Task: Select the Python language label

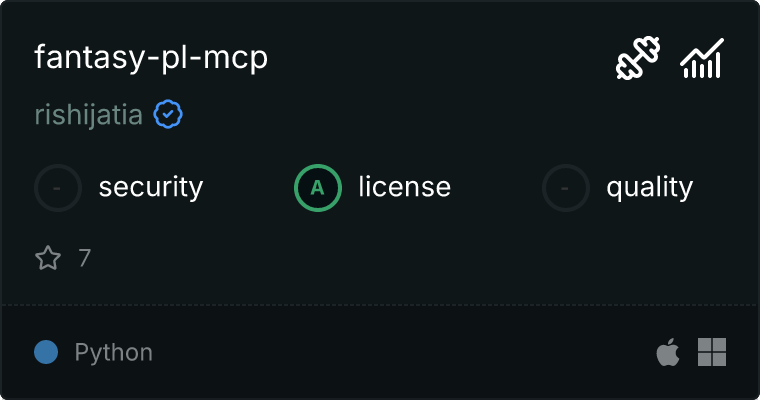Action: [x=113, y=352]
